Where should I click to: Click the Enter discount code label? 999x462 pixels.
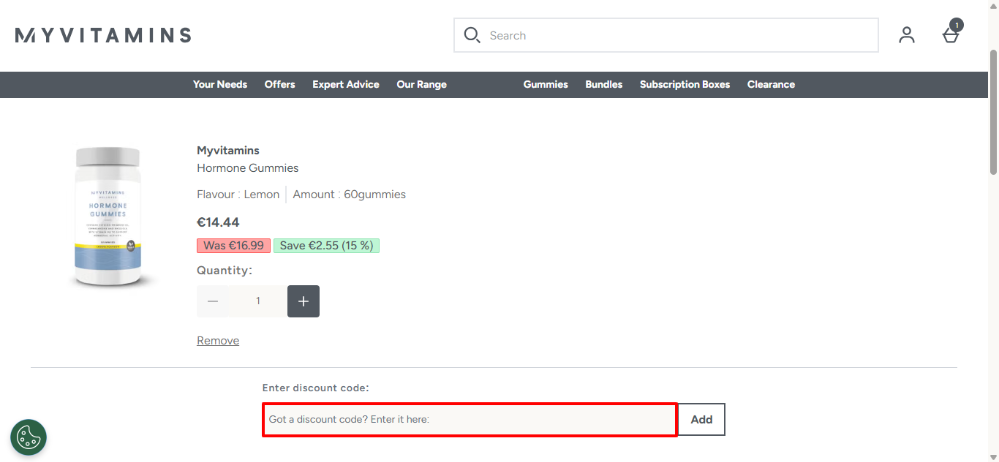coord(315,387)
